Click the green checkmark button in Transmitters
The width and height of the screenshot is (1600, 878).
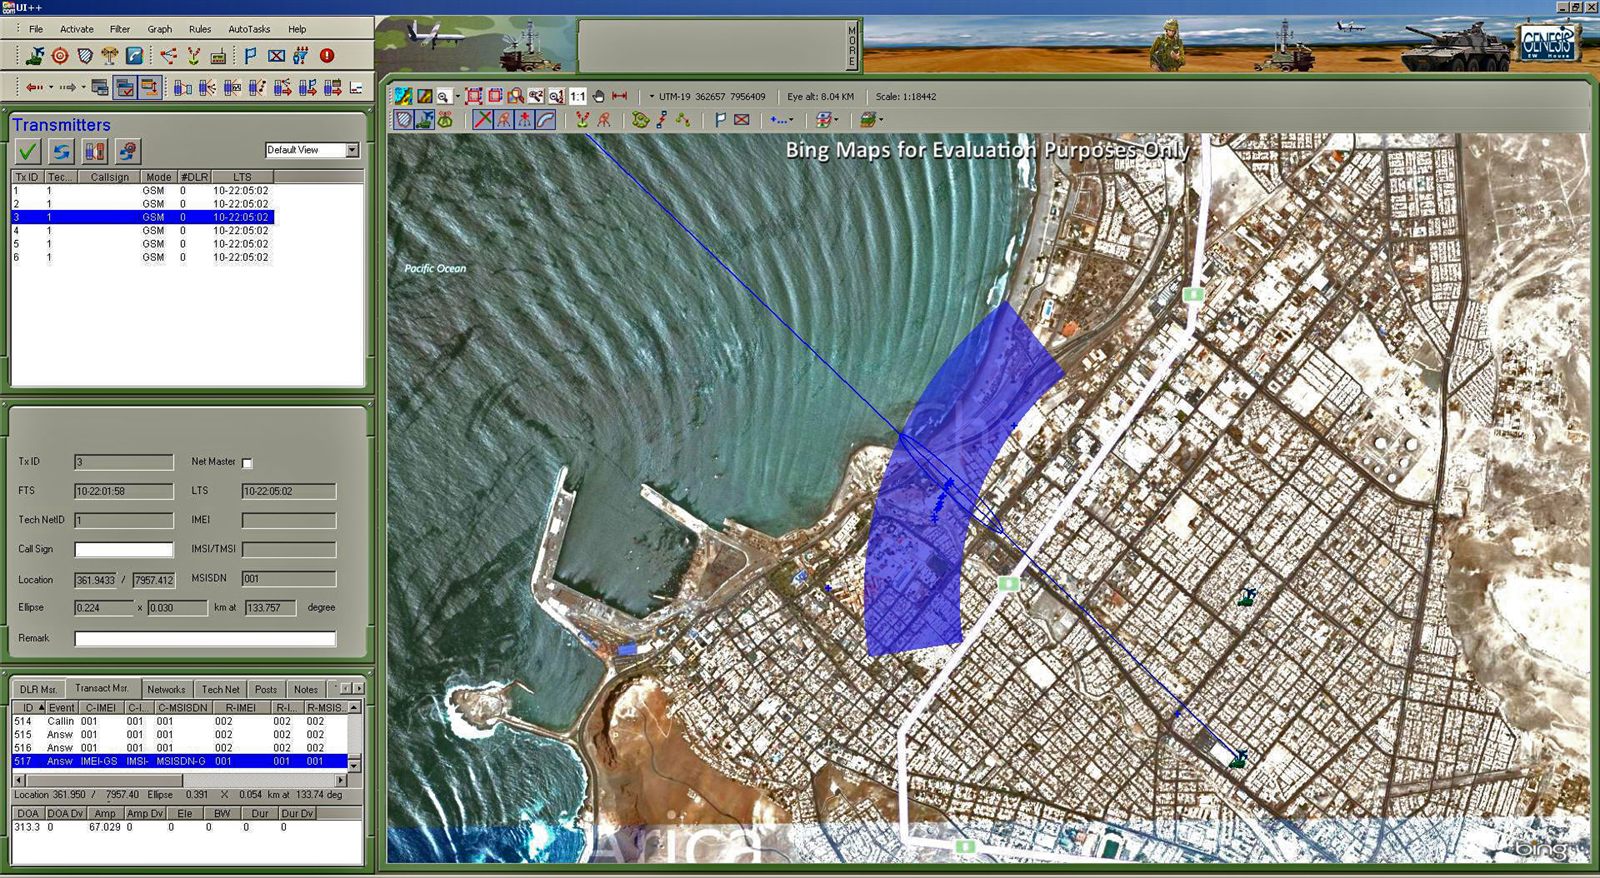coord(28,151)
